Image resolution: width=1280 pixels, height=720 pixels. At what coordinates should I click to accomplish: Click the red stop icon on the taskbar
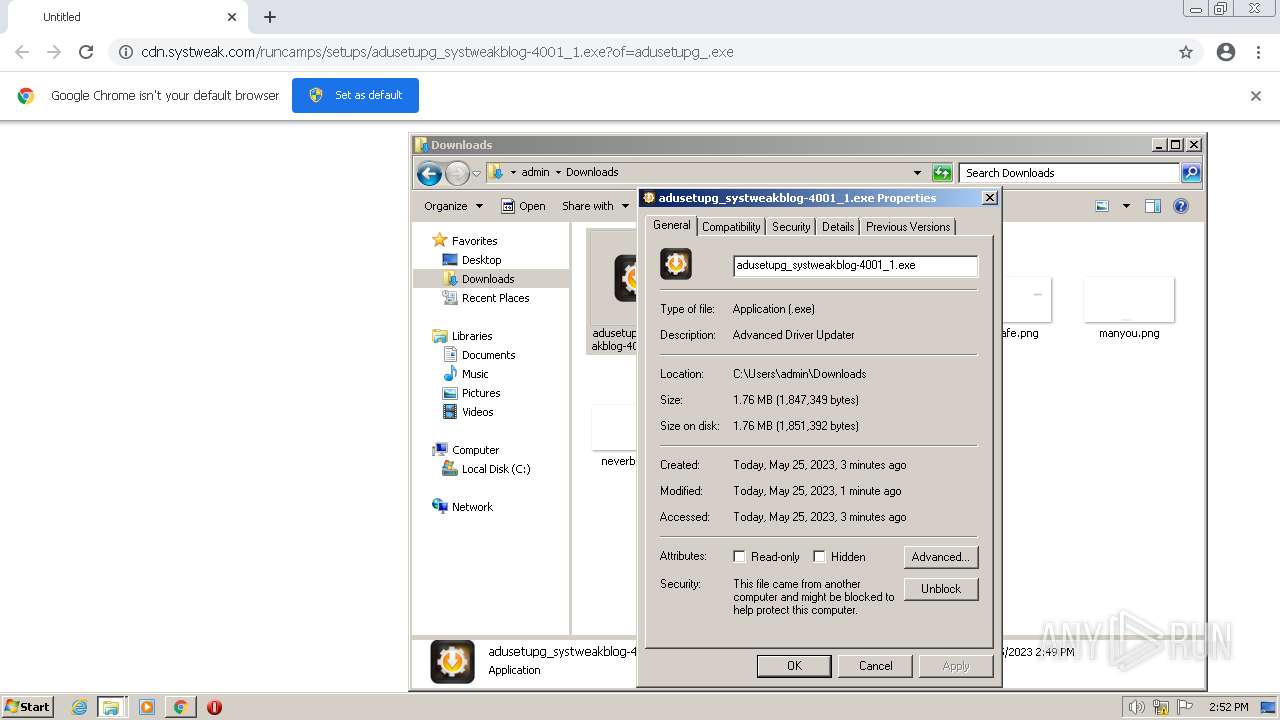tap(214, 707)
